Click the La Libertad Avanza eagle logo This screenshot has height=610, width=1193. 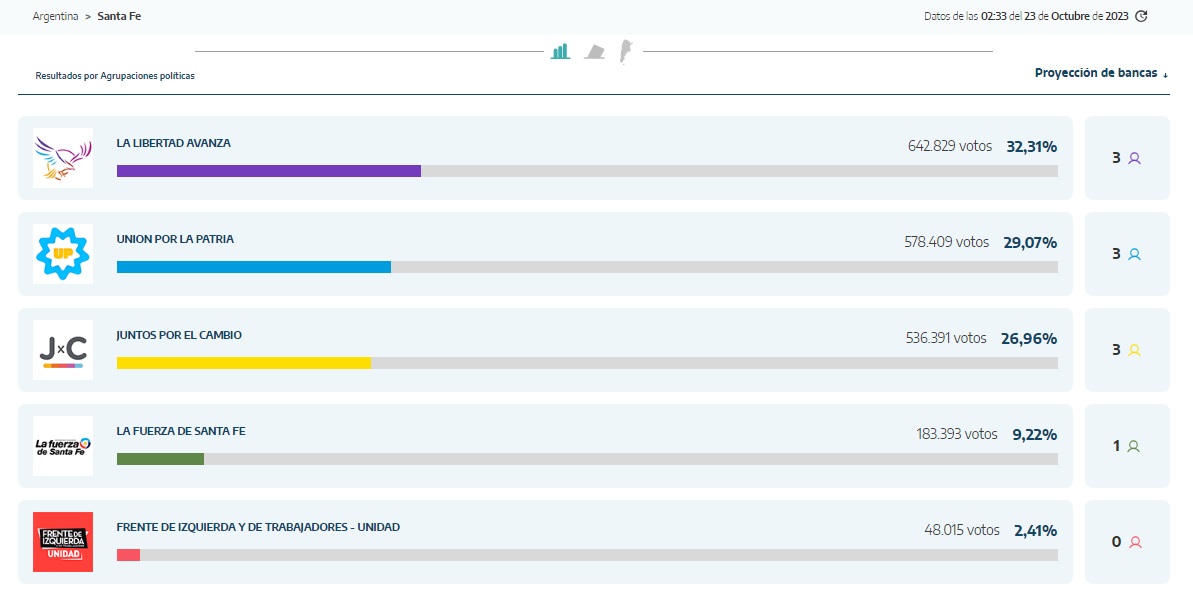point(63,158)
